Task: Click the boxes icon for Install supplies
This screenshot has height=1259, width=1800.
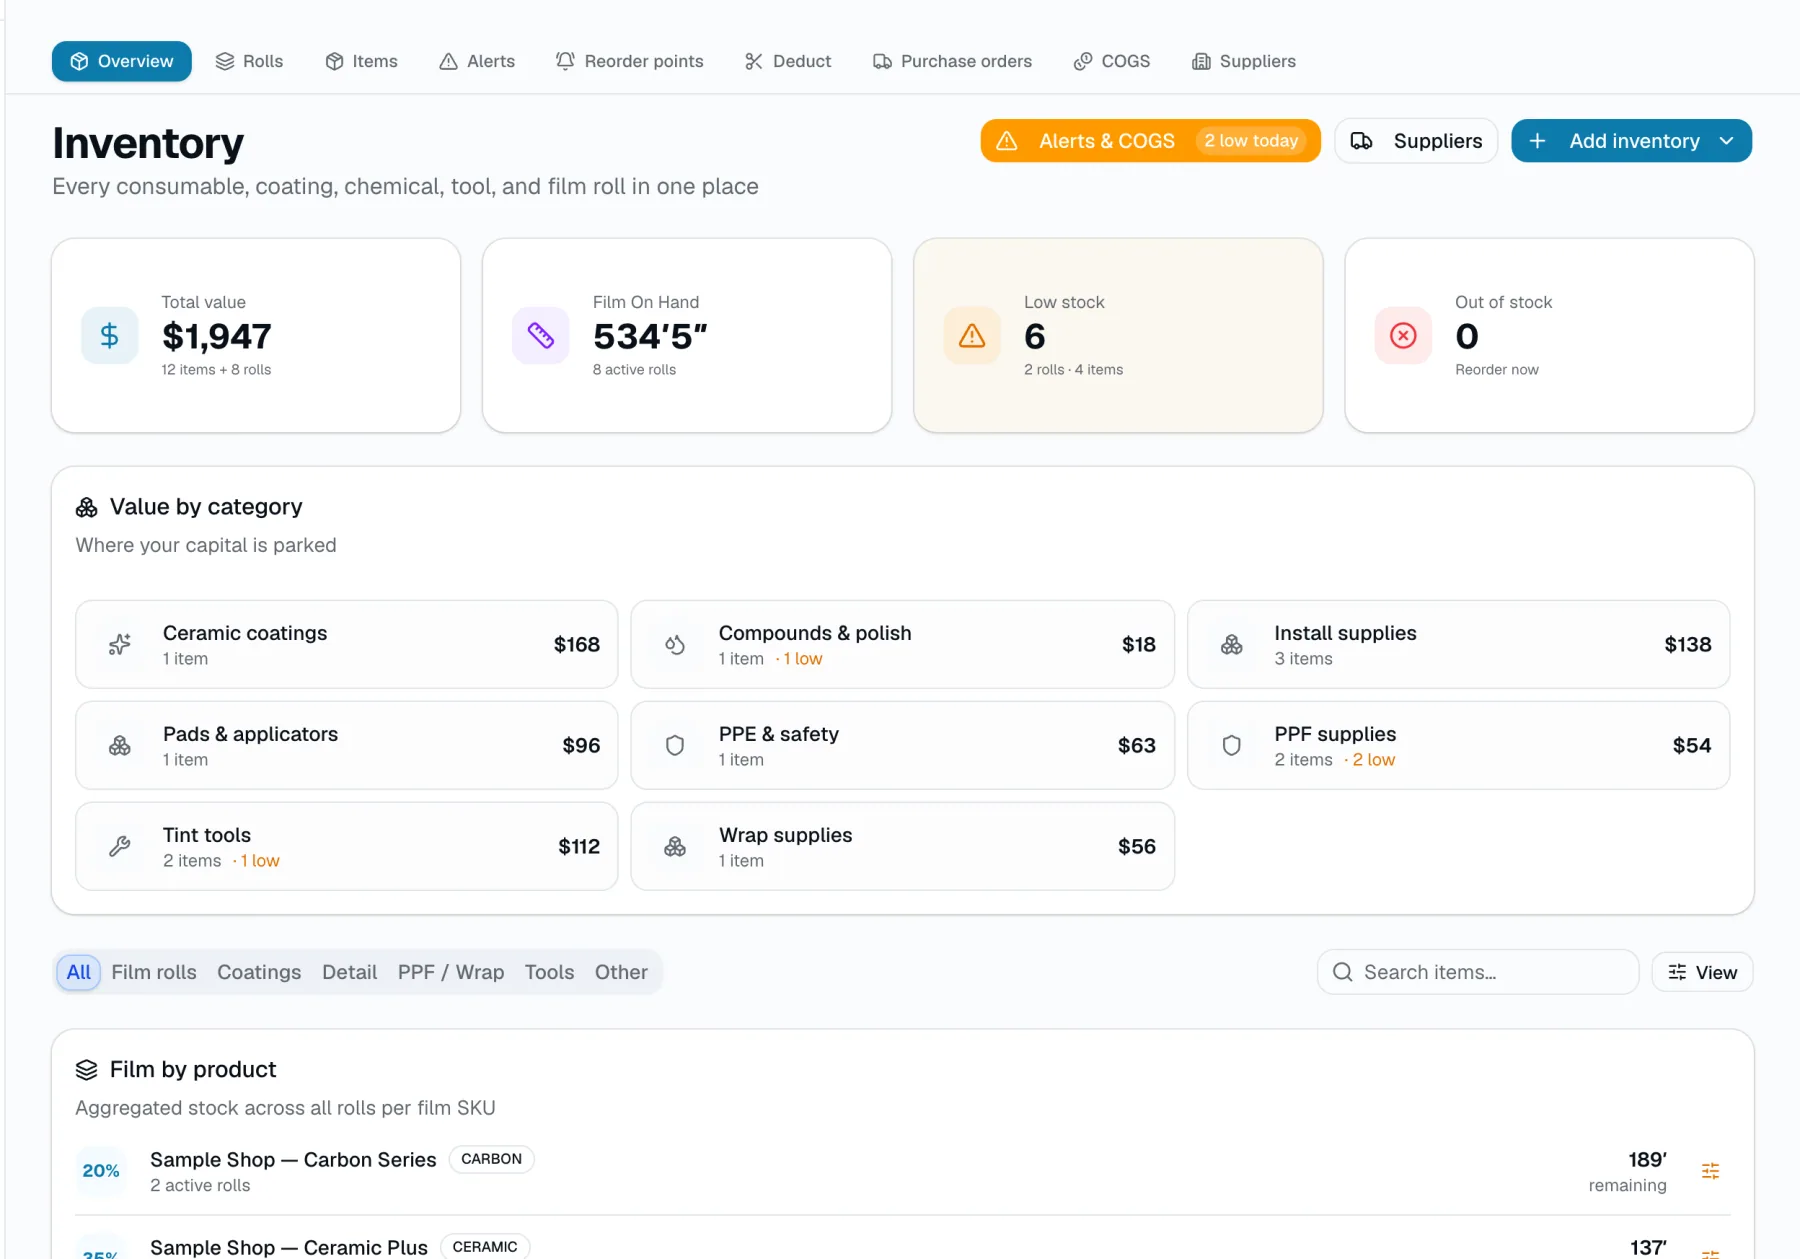Action: coord(1232,645)
